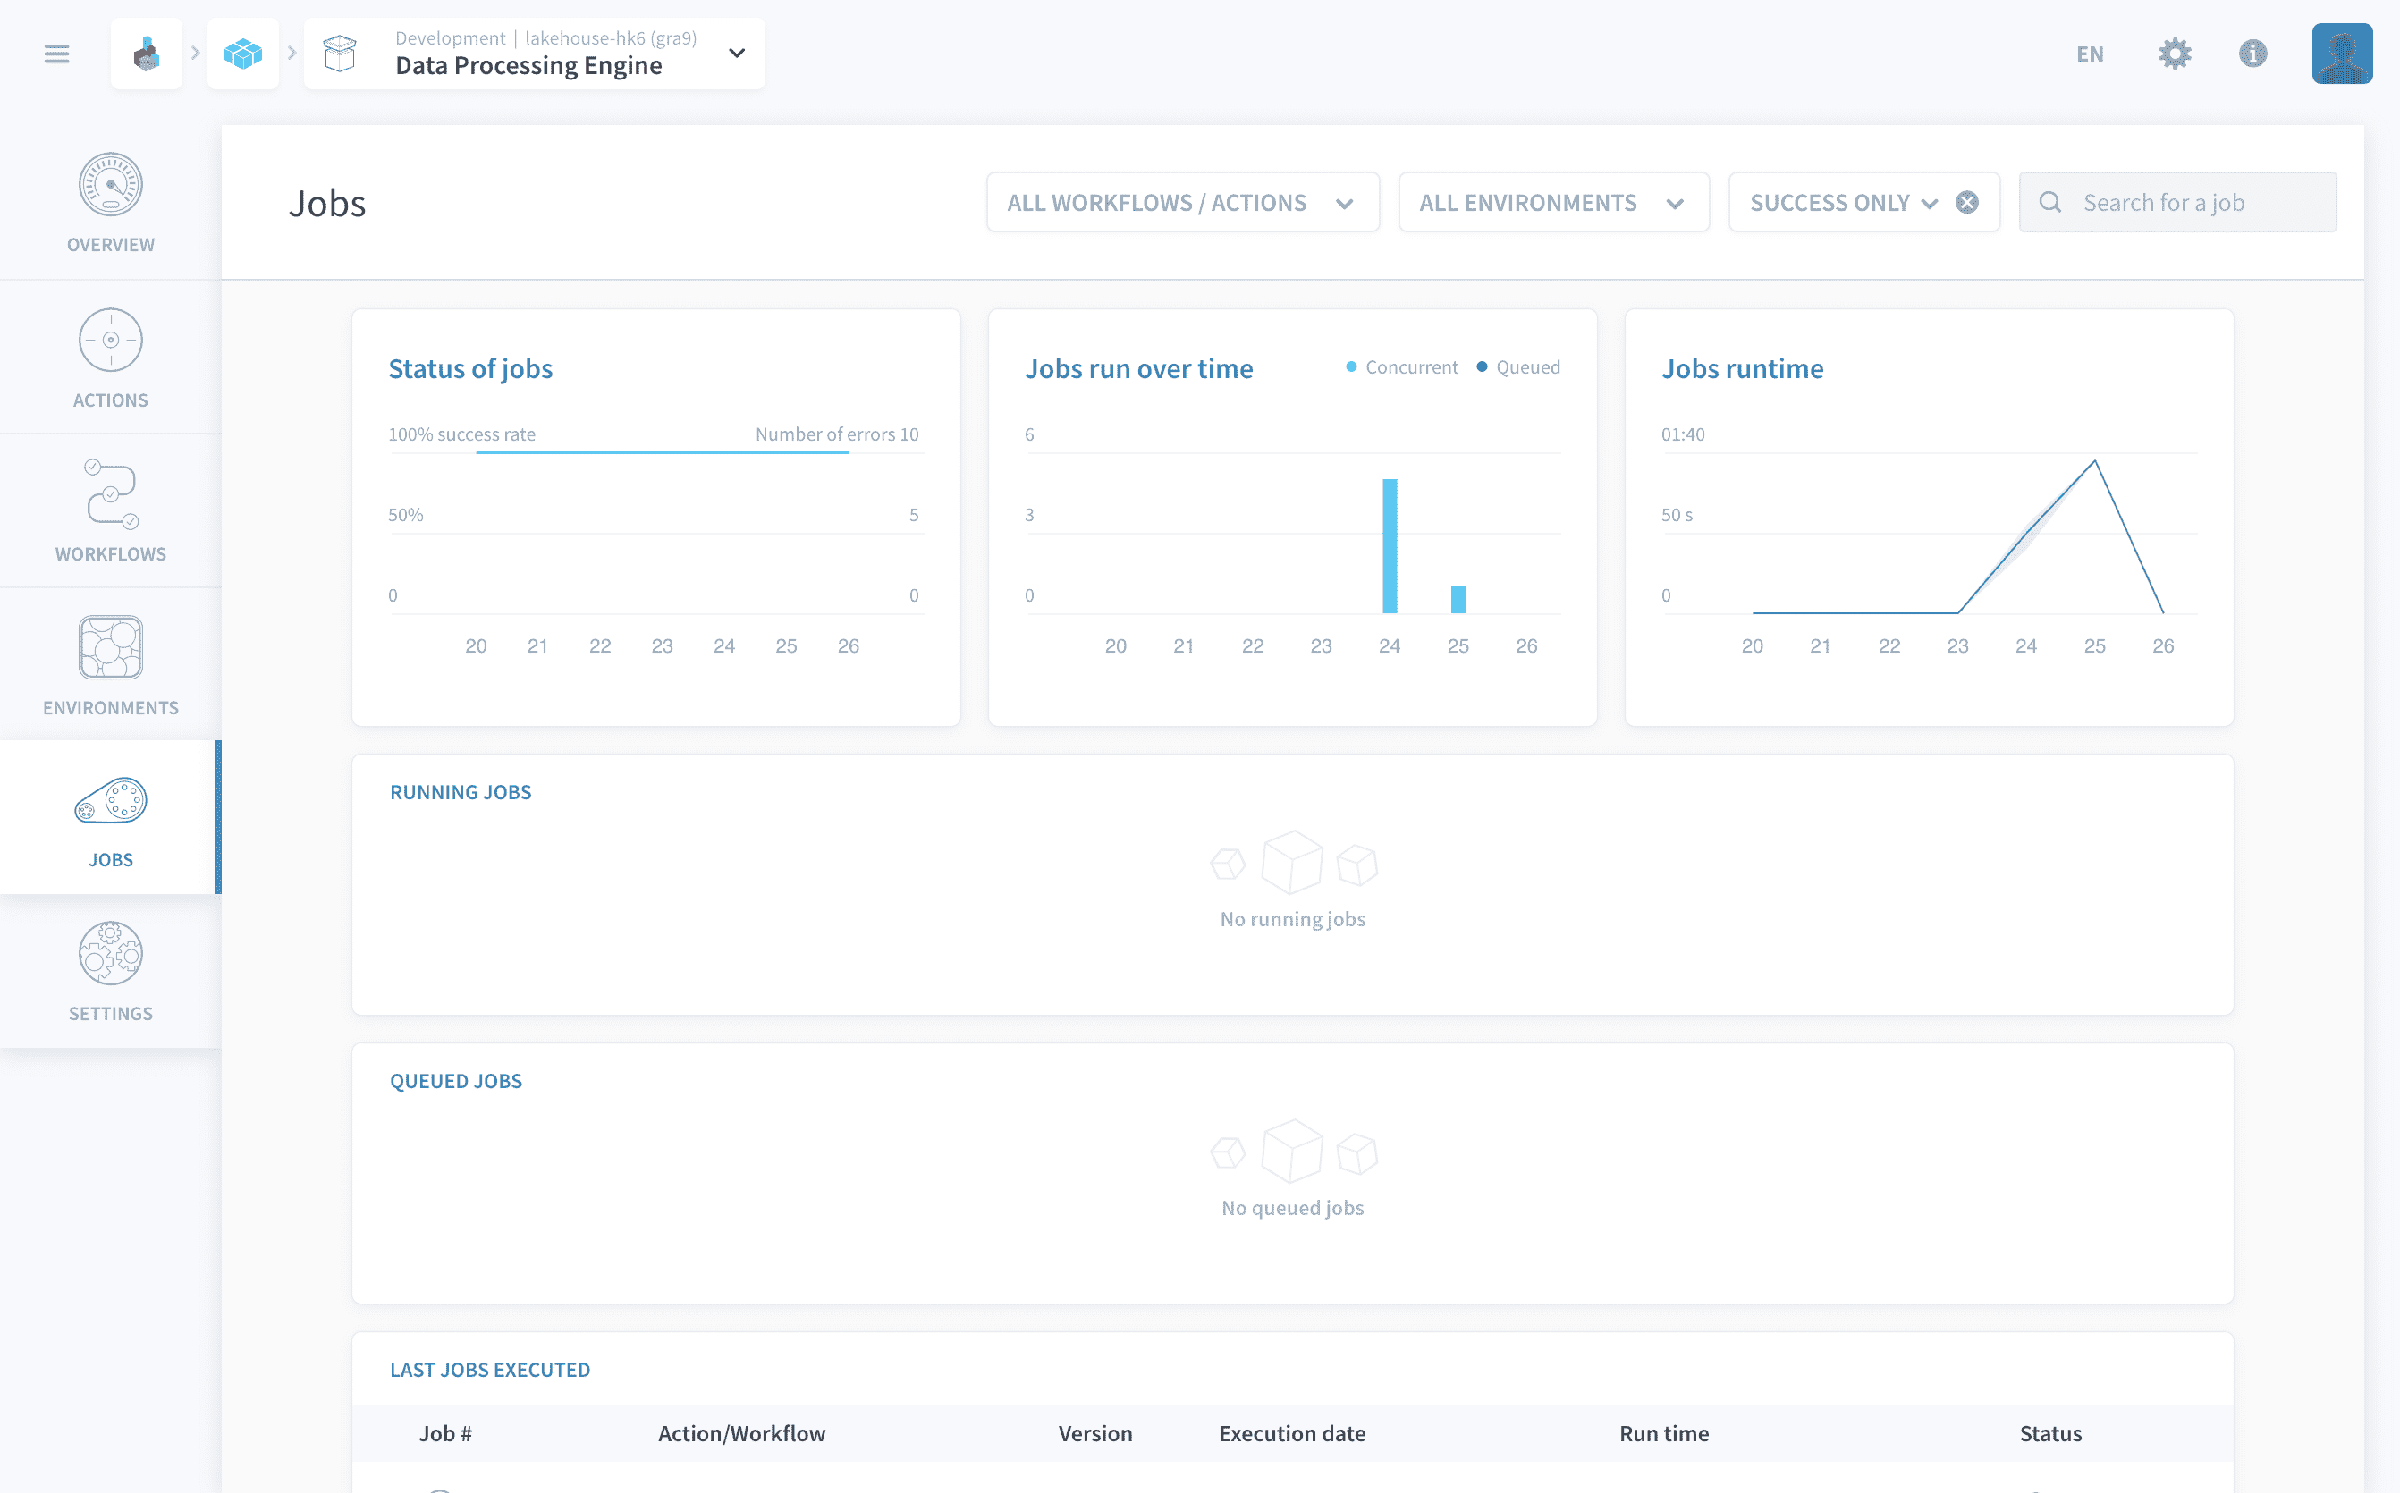Toggle the Queued legend item
The image size is (2400, 1493).
[x=1518, y=368]
